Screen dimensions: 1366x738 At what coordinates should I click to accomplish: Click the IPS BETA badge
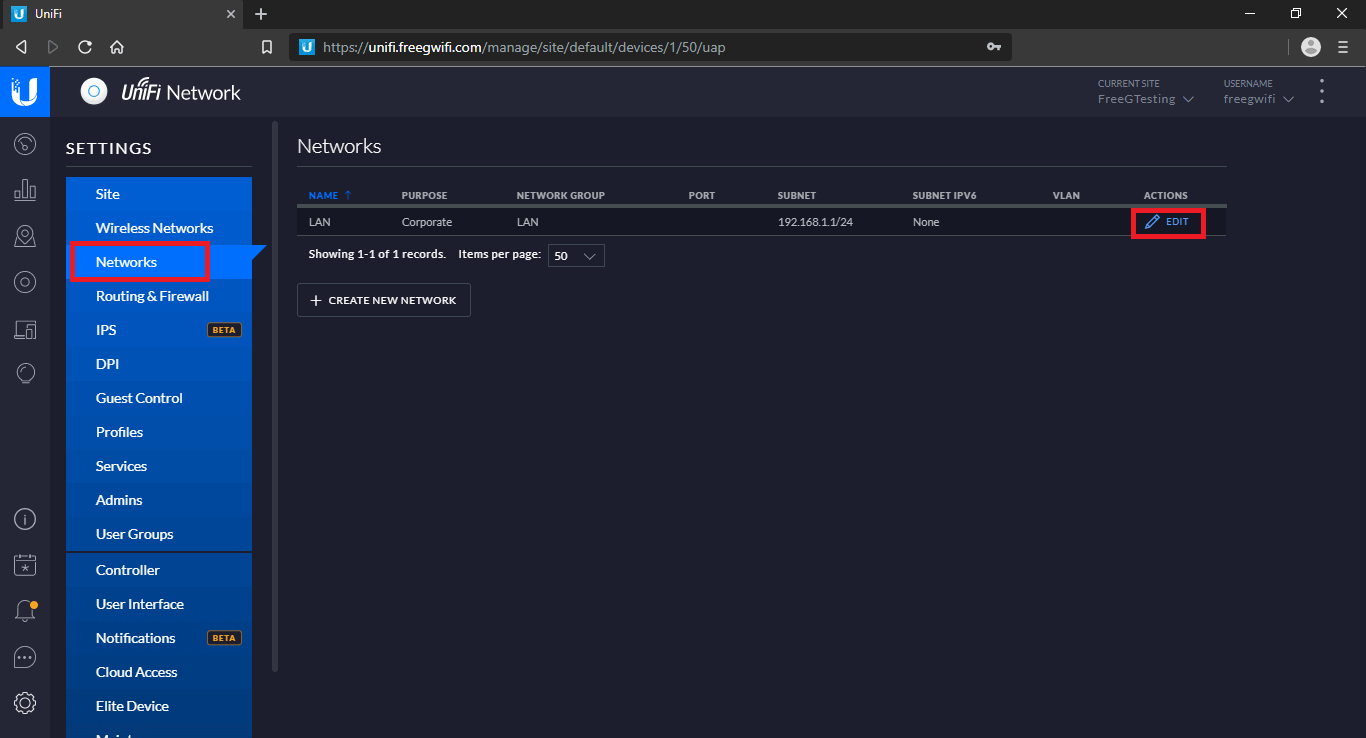pos(224,330)
